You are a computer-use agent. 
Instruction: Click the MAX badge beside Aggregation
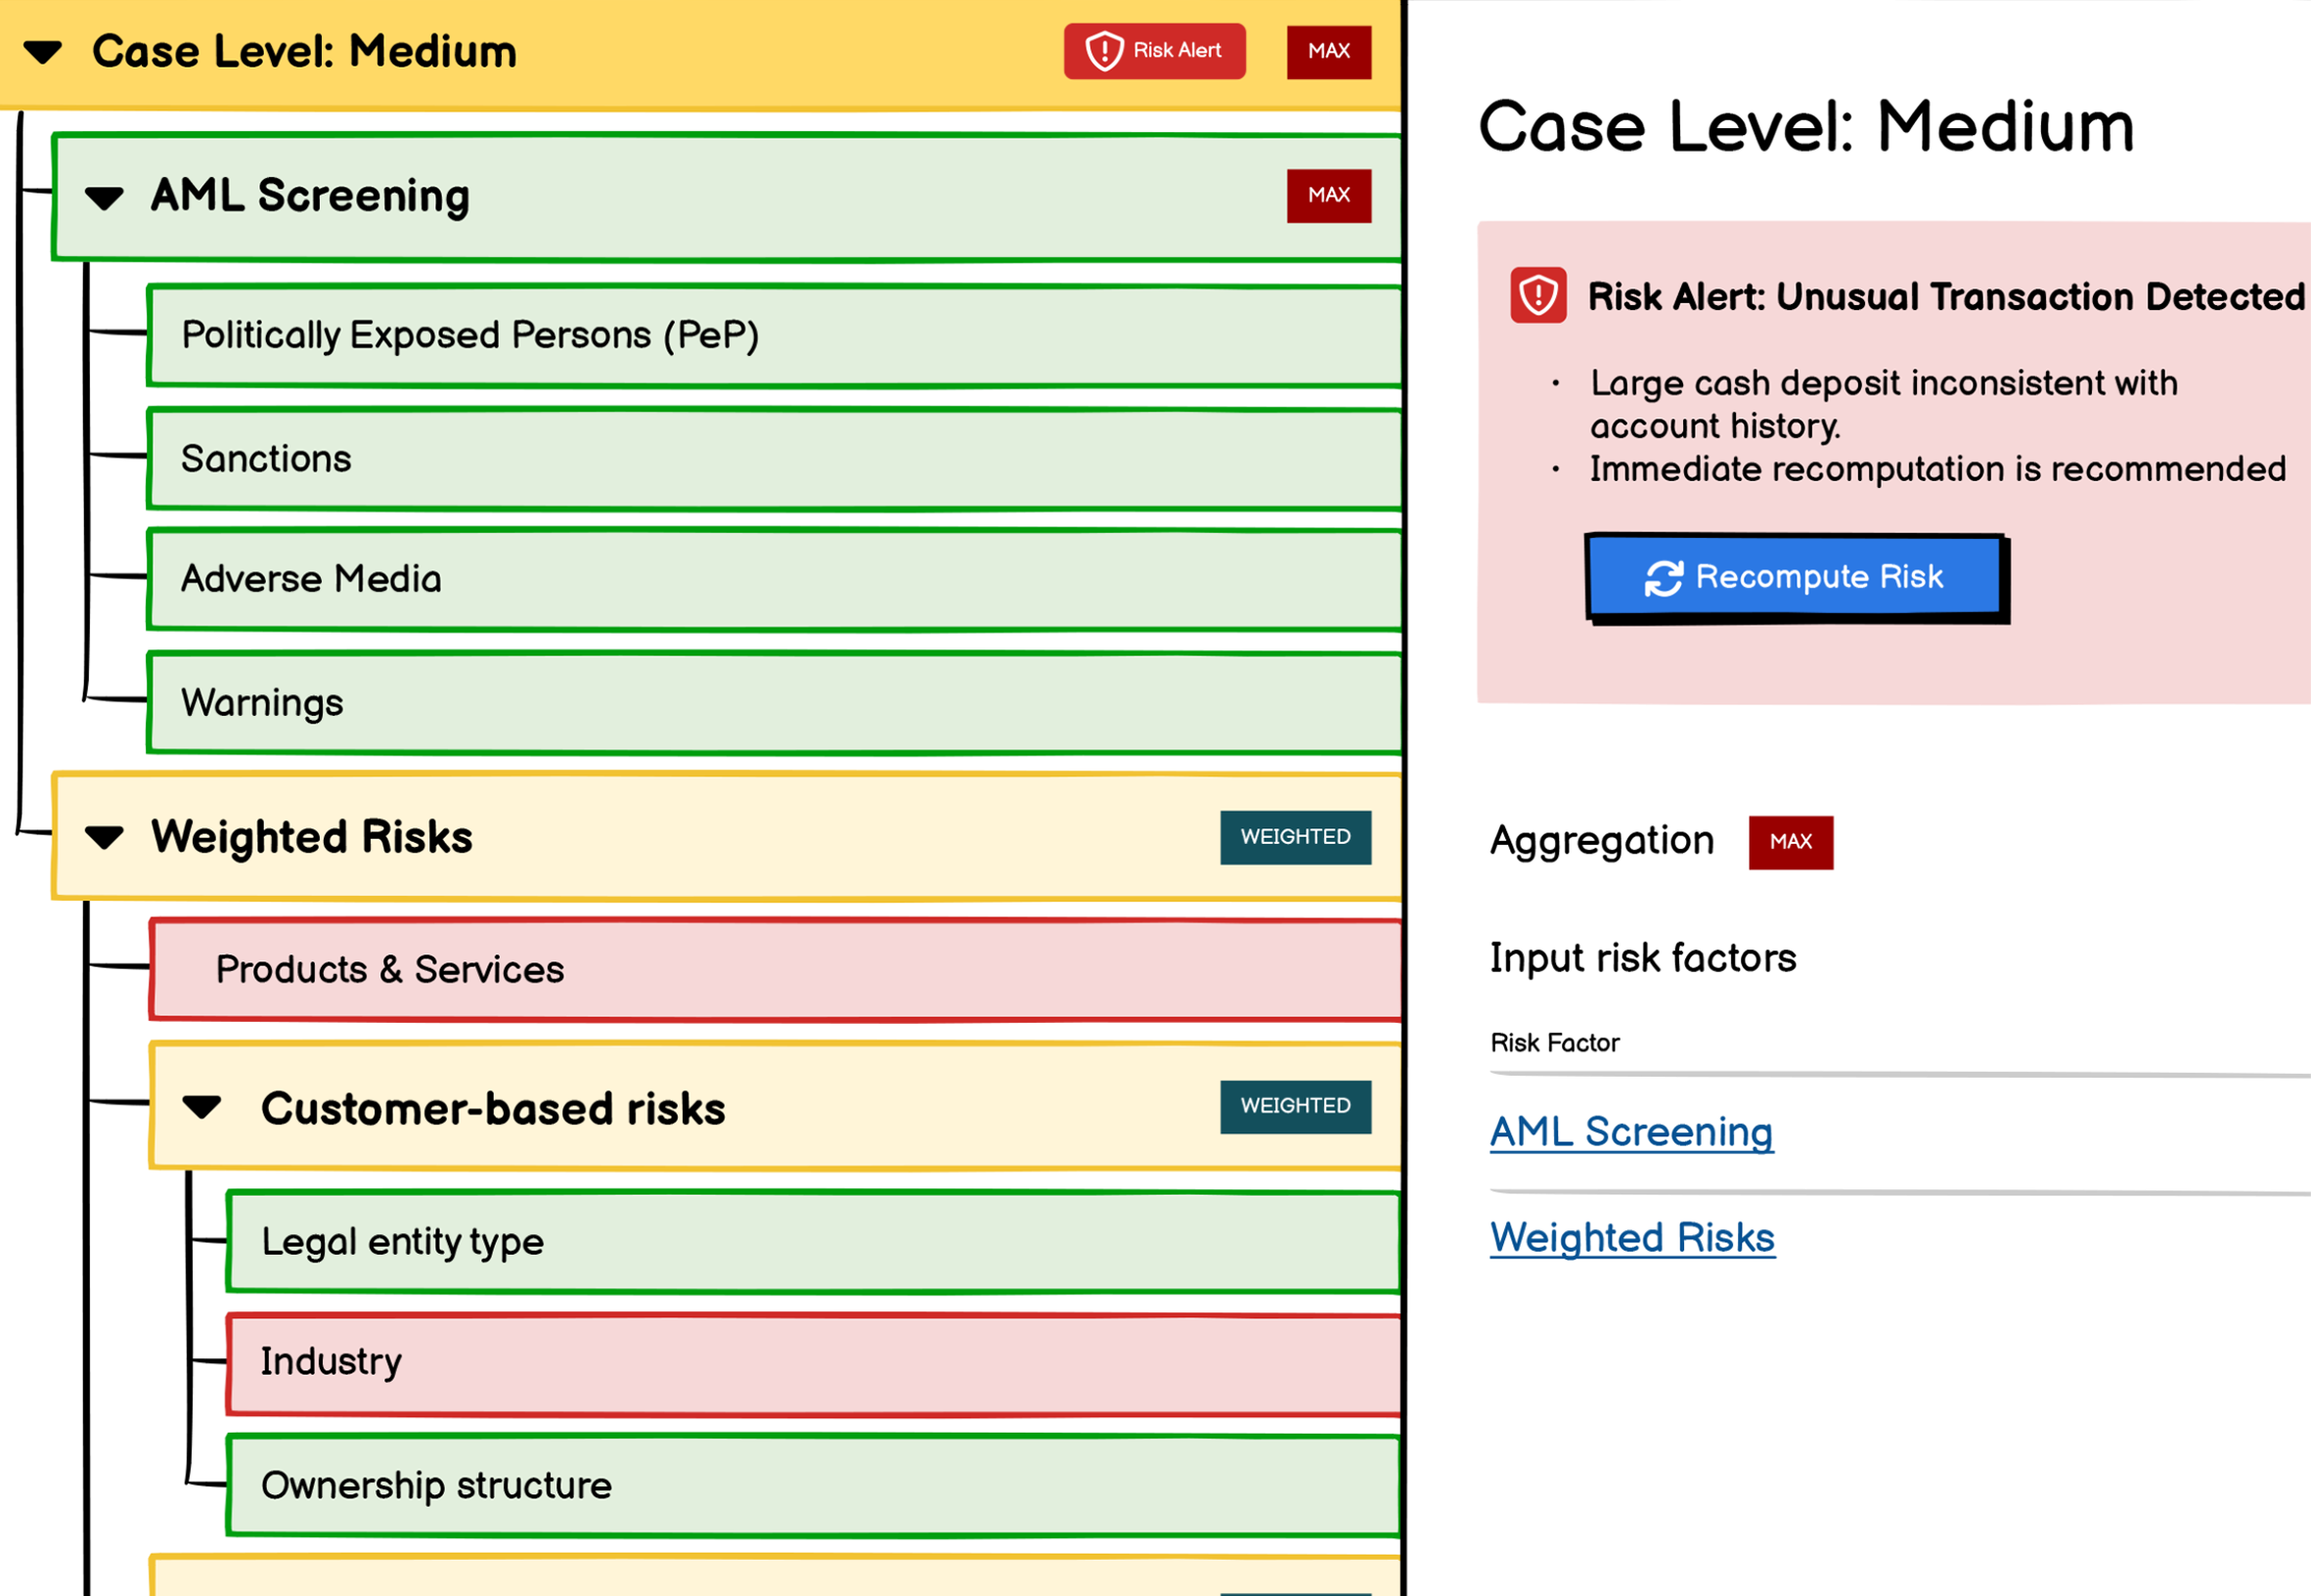(1790, 842)
